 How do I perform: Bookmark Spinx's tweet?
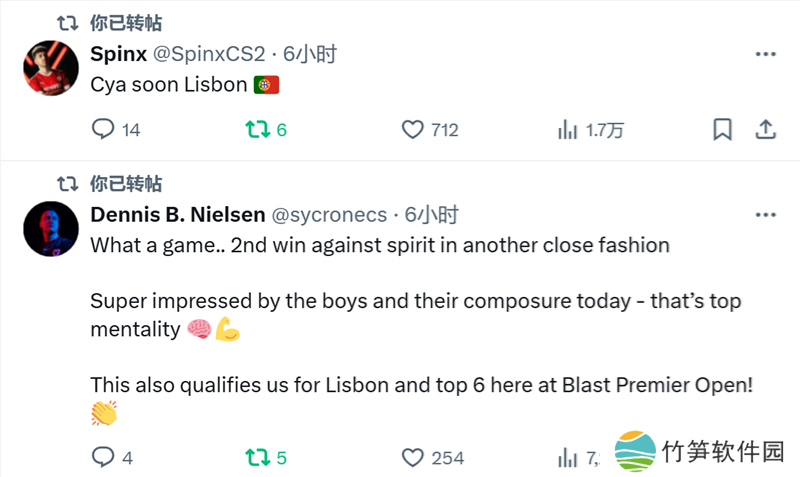[722, 129]
